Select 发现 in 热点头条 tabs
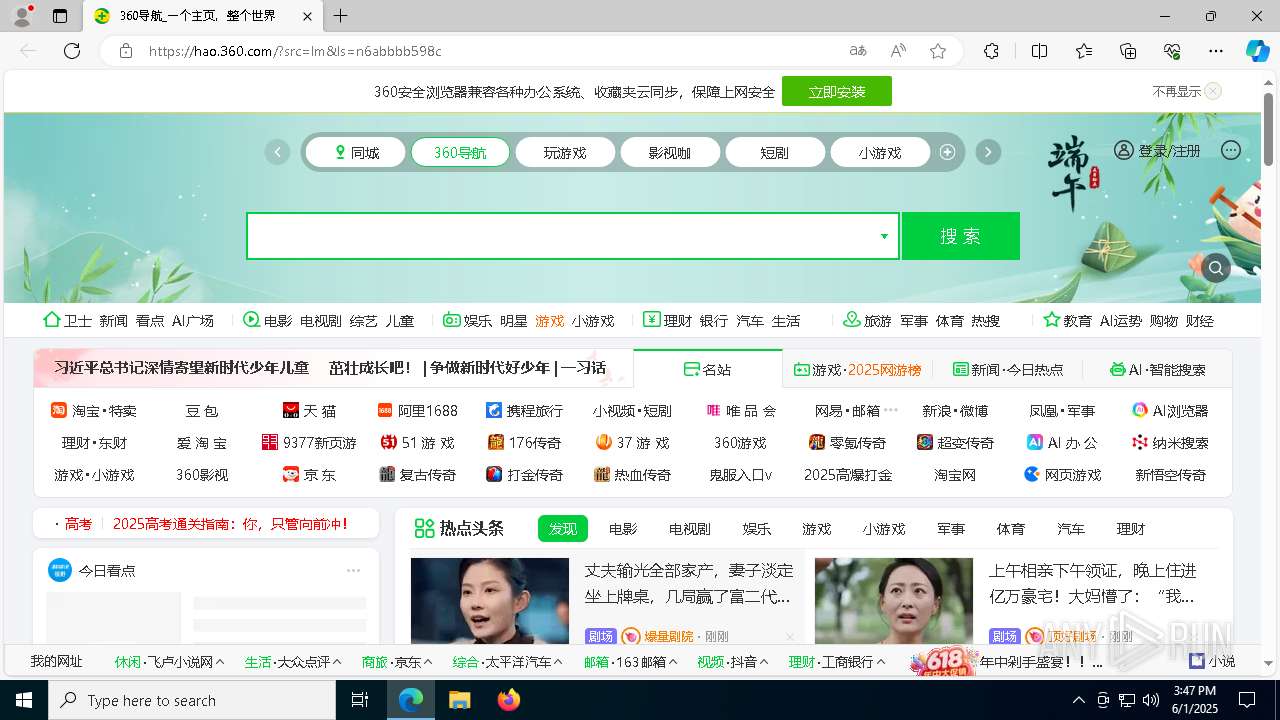The image size is (1280, 720). pyautogui.click(x=563, y=528)
